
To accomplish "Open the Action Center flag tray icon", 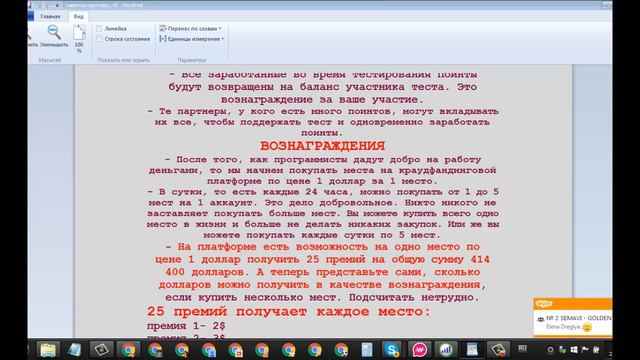I will (x=585, y=349).
